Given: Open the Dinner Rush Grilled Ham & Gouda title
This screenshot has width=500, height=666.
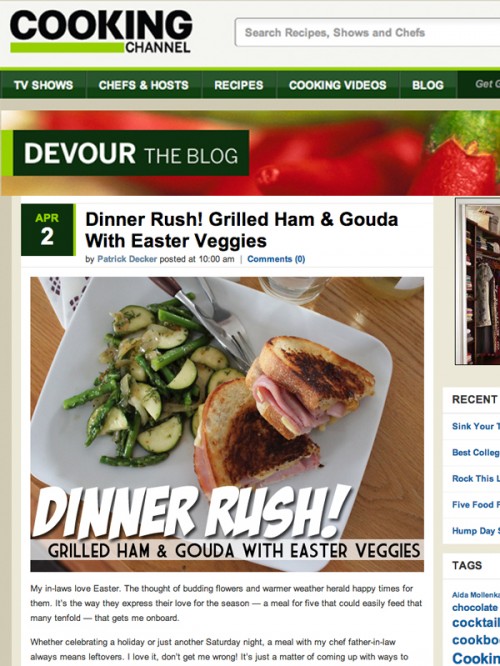Looking at the screenshot, I should (x=241, y=230).
